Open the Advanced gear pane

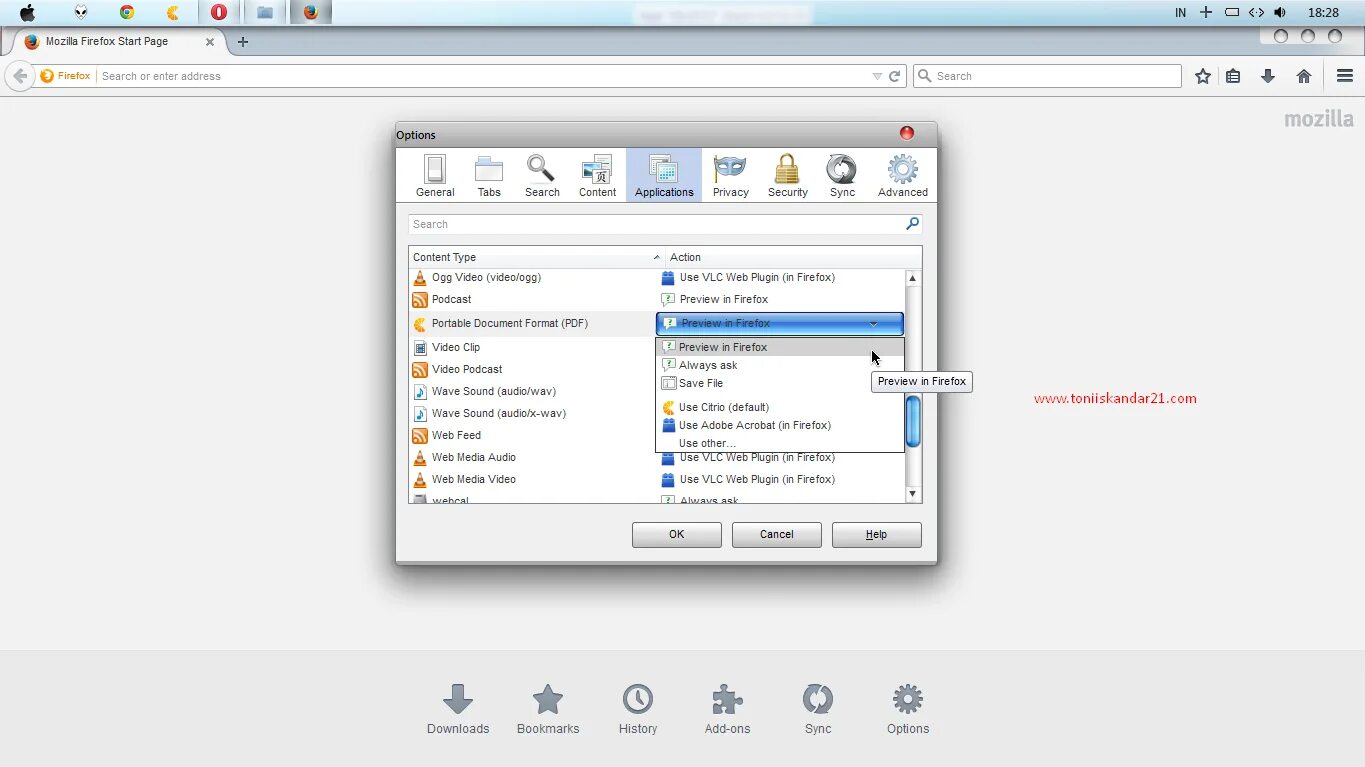coord(903,176)
